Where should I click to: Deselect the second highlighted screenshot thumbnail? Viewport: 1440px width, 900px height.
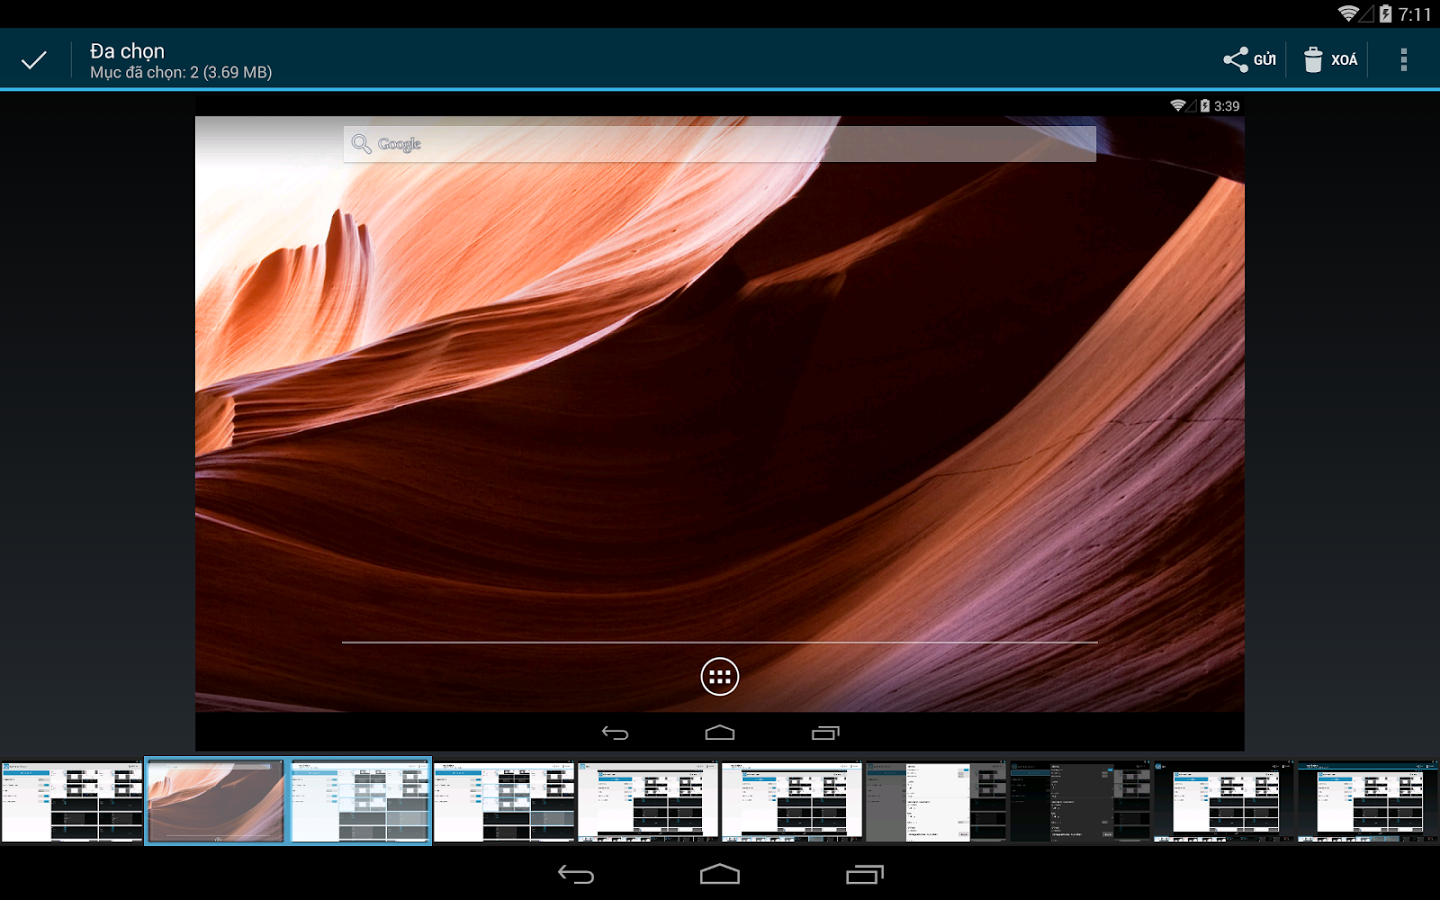coord(360,801)
